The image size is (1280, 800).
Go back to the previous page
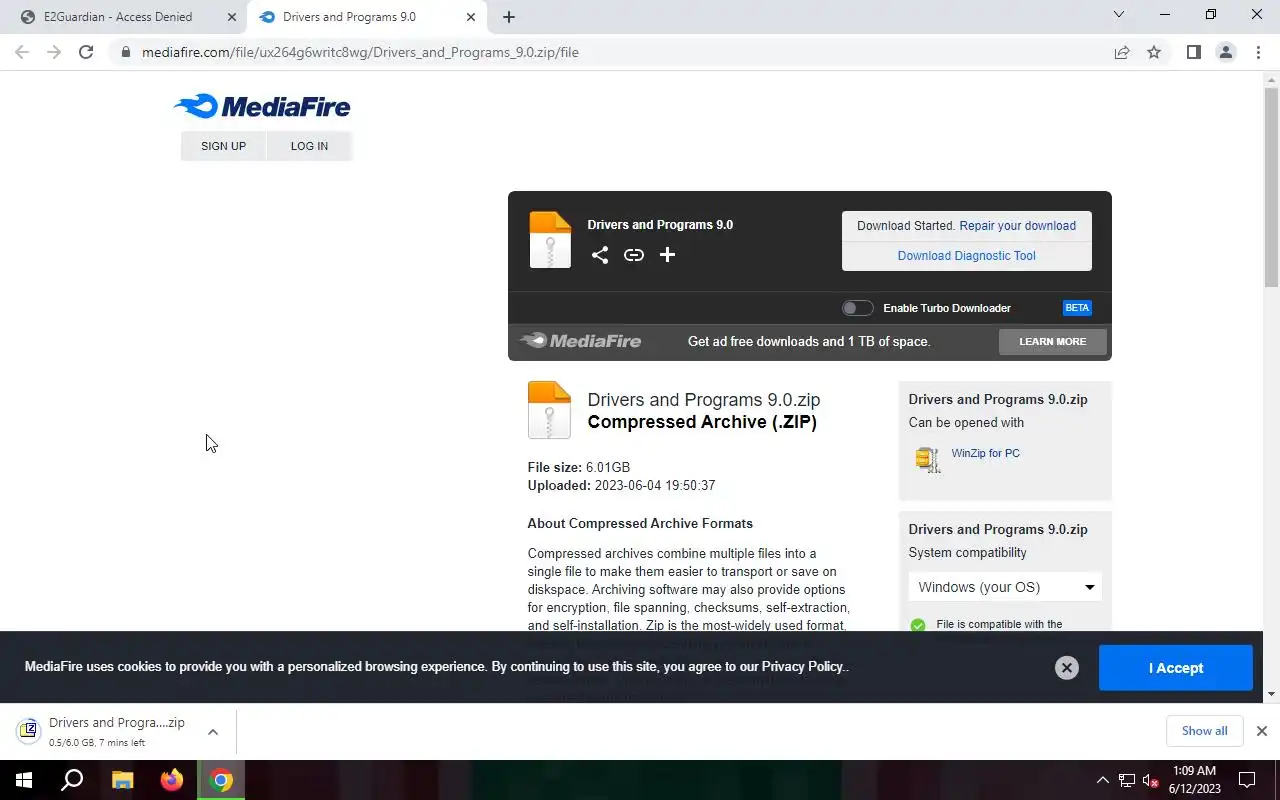(22, 52)
